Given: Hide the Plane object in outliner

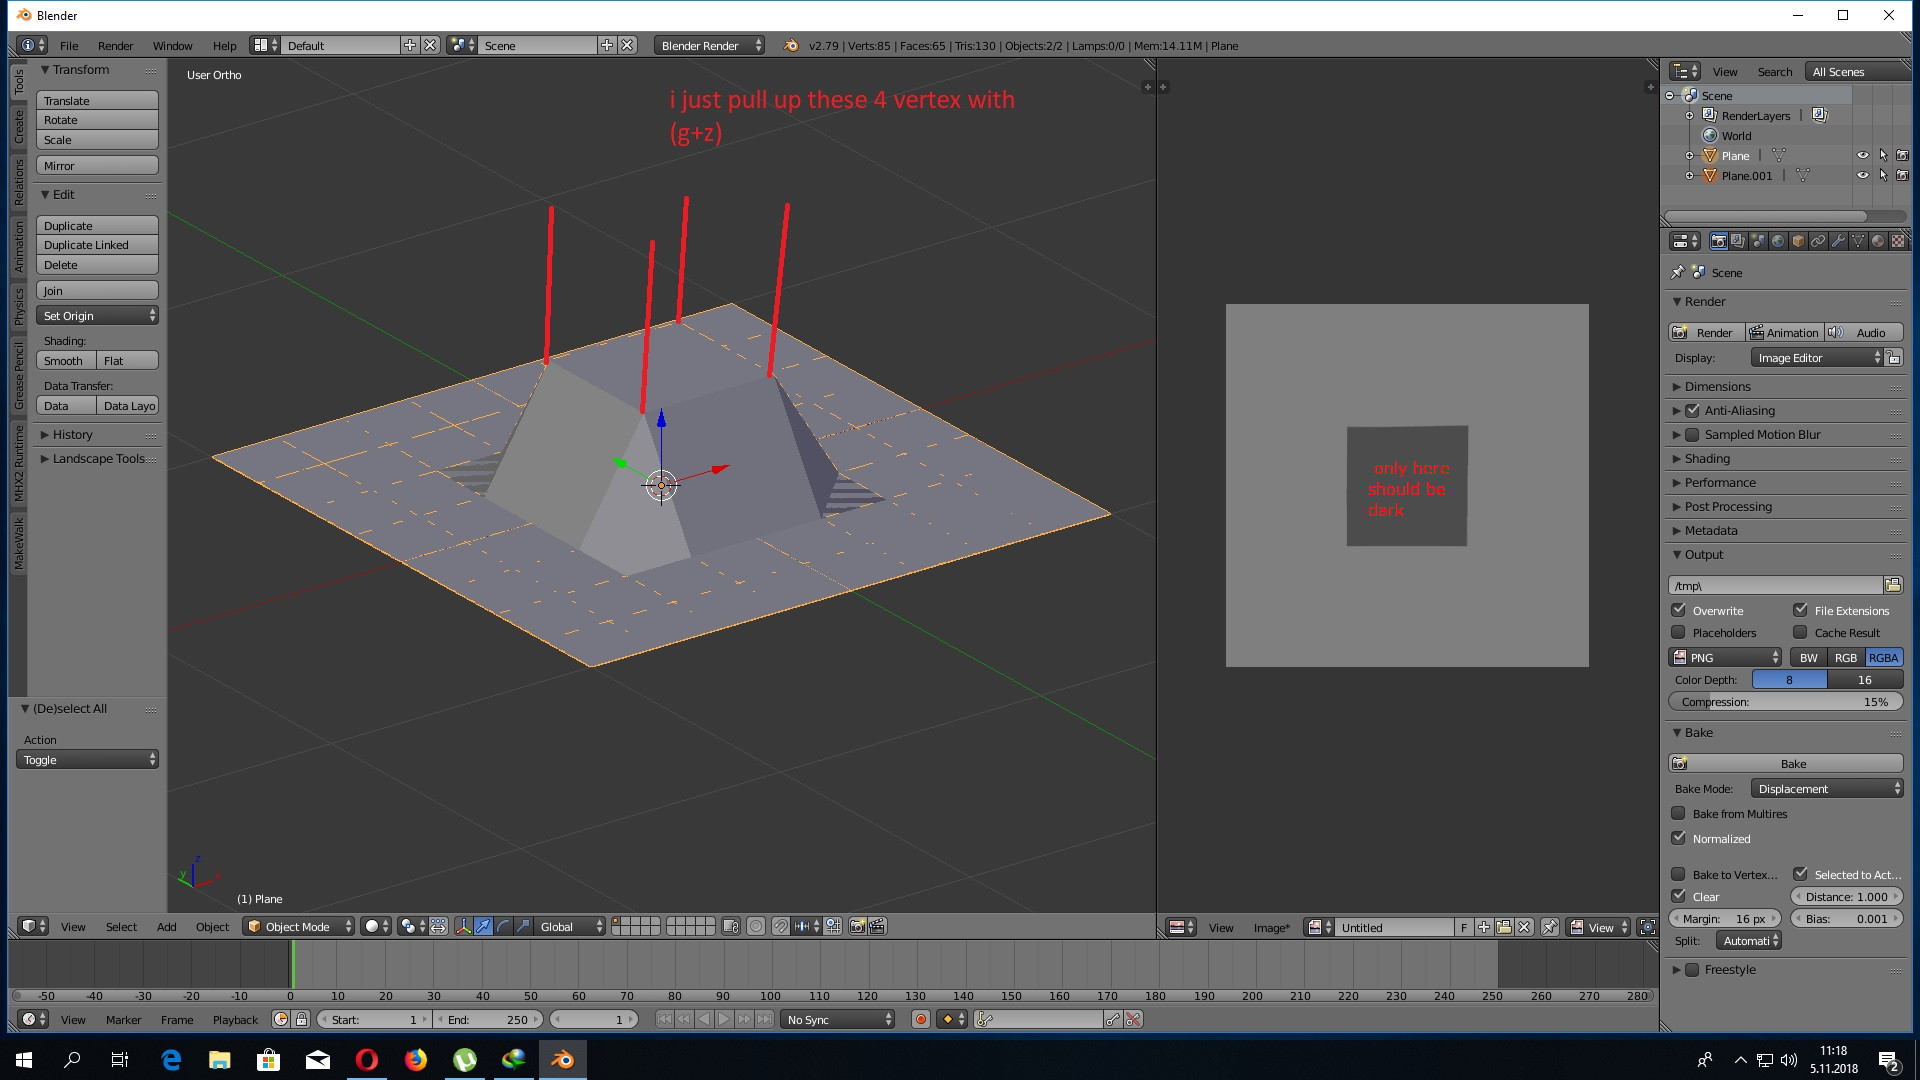Looking at the screenshot, I should (x=1862, y=156).
